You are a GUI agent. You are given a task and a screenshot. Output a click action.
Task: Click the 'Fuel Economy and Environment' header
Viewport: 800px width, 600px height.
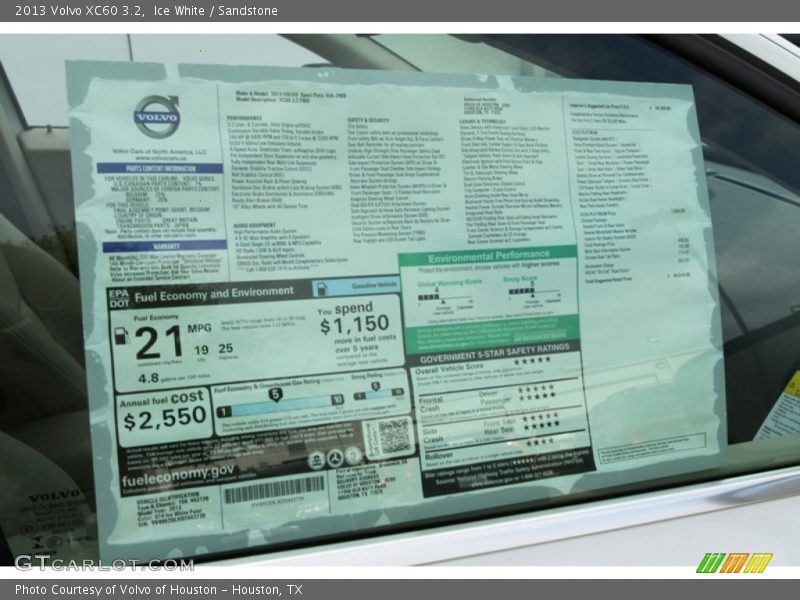[x=214, y=294]
